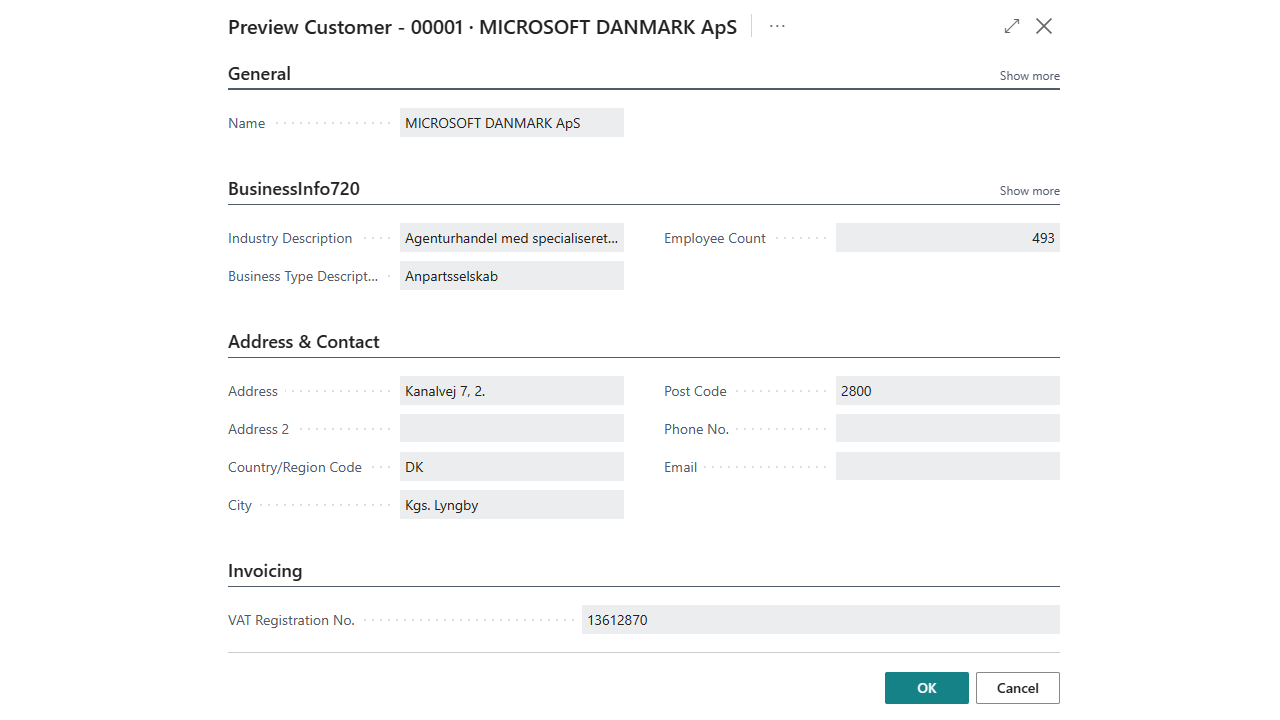Click the Phone No. label
The height and width of the screenshot is (720, 1280).
coord(697,429)
